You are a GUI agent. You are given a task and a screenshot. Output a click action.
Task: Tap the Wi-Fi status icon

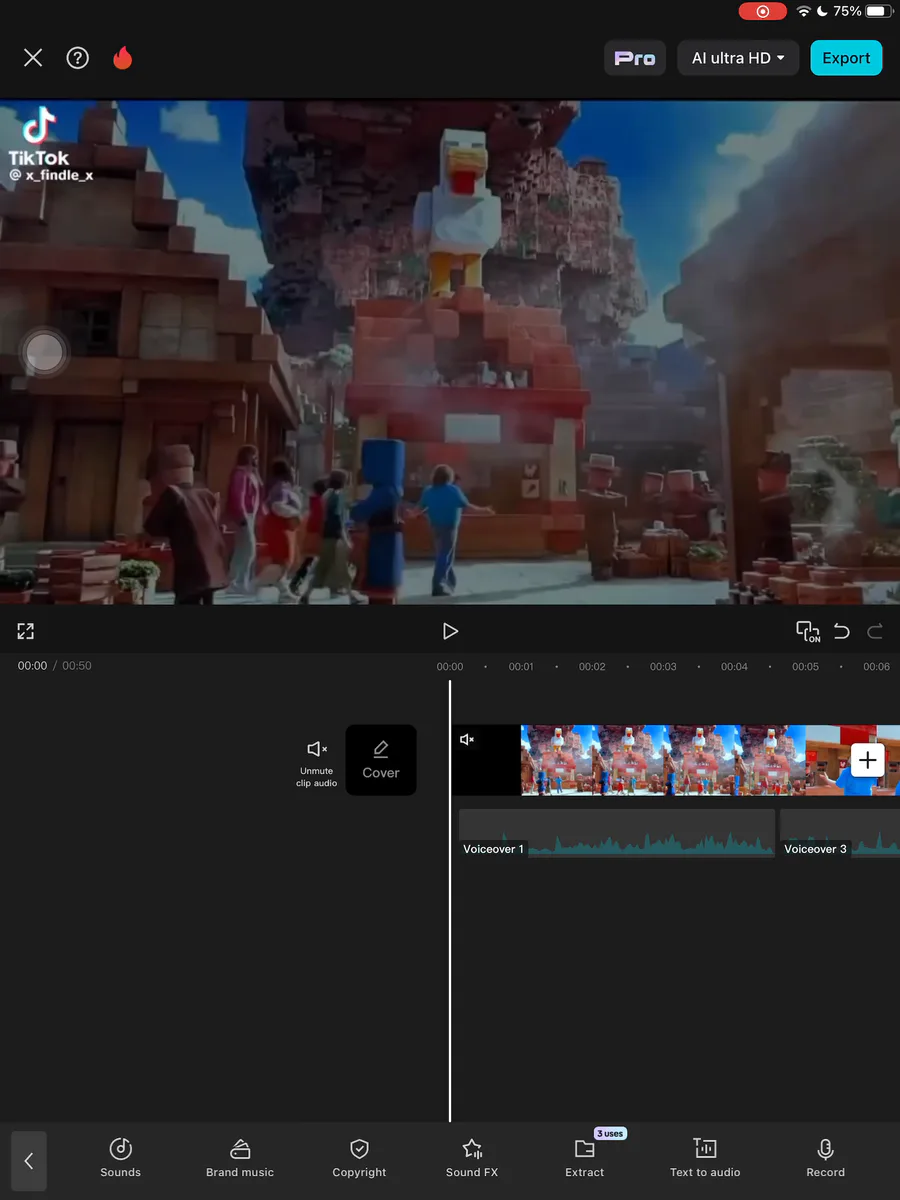tap(804, 11)
